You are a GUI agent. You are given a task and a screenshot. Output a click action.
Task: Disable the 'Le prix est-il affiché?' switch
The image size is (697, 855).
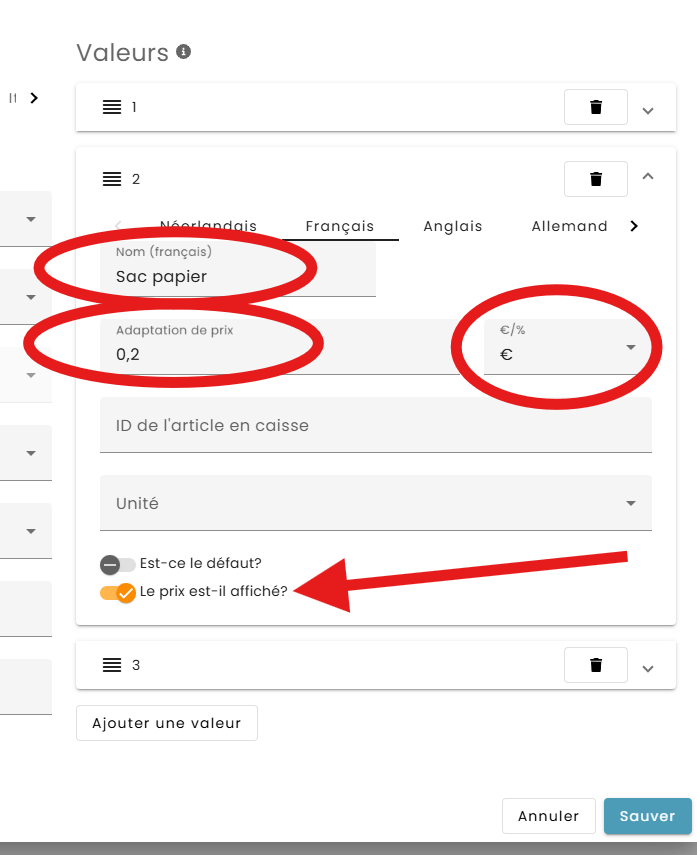117,593
